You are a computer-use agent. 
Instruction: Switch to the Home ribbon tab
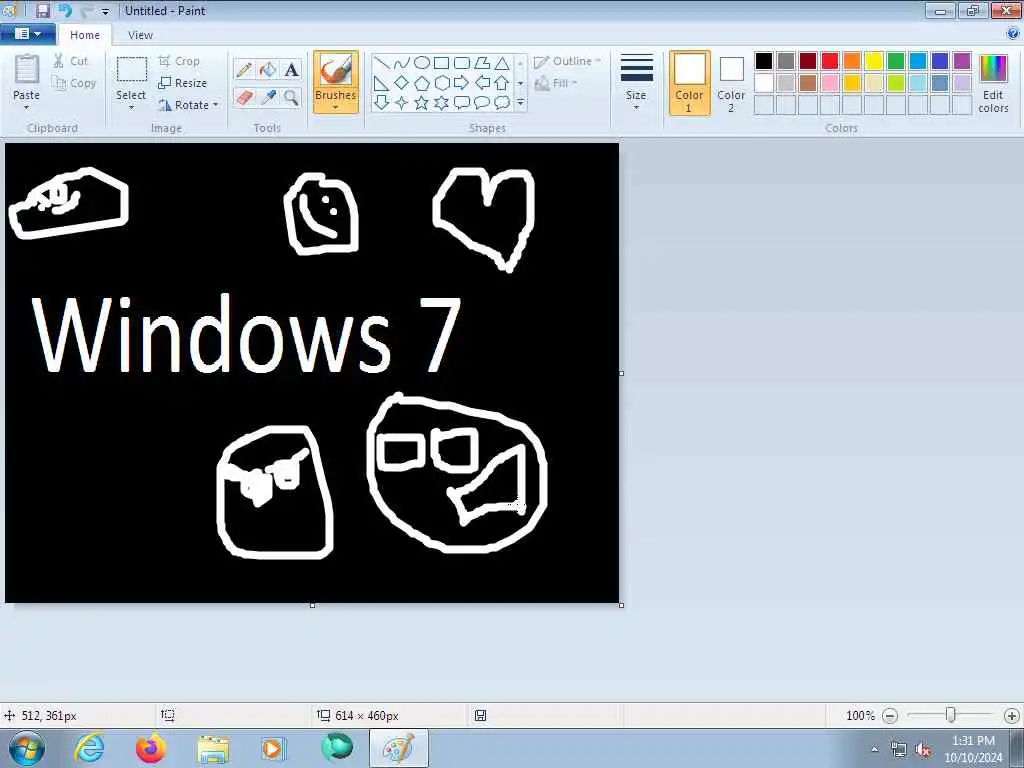coord(85,35)
